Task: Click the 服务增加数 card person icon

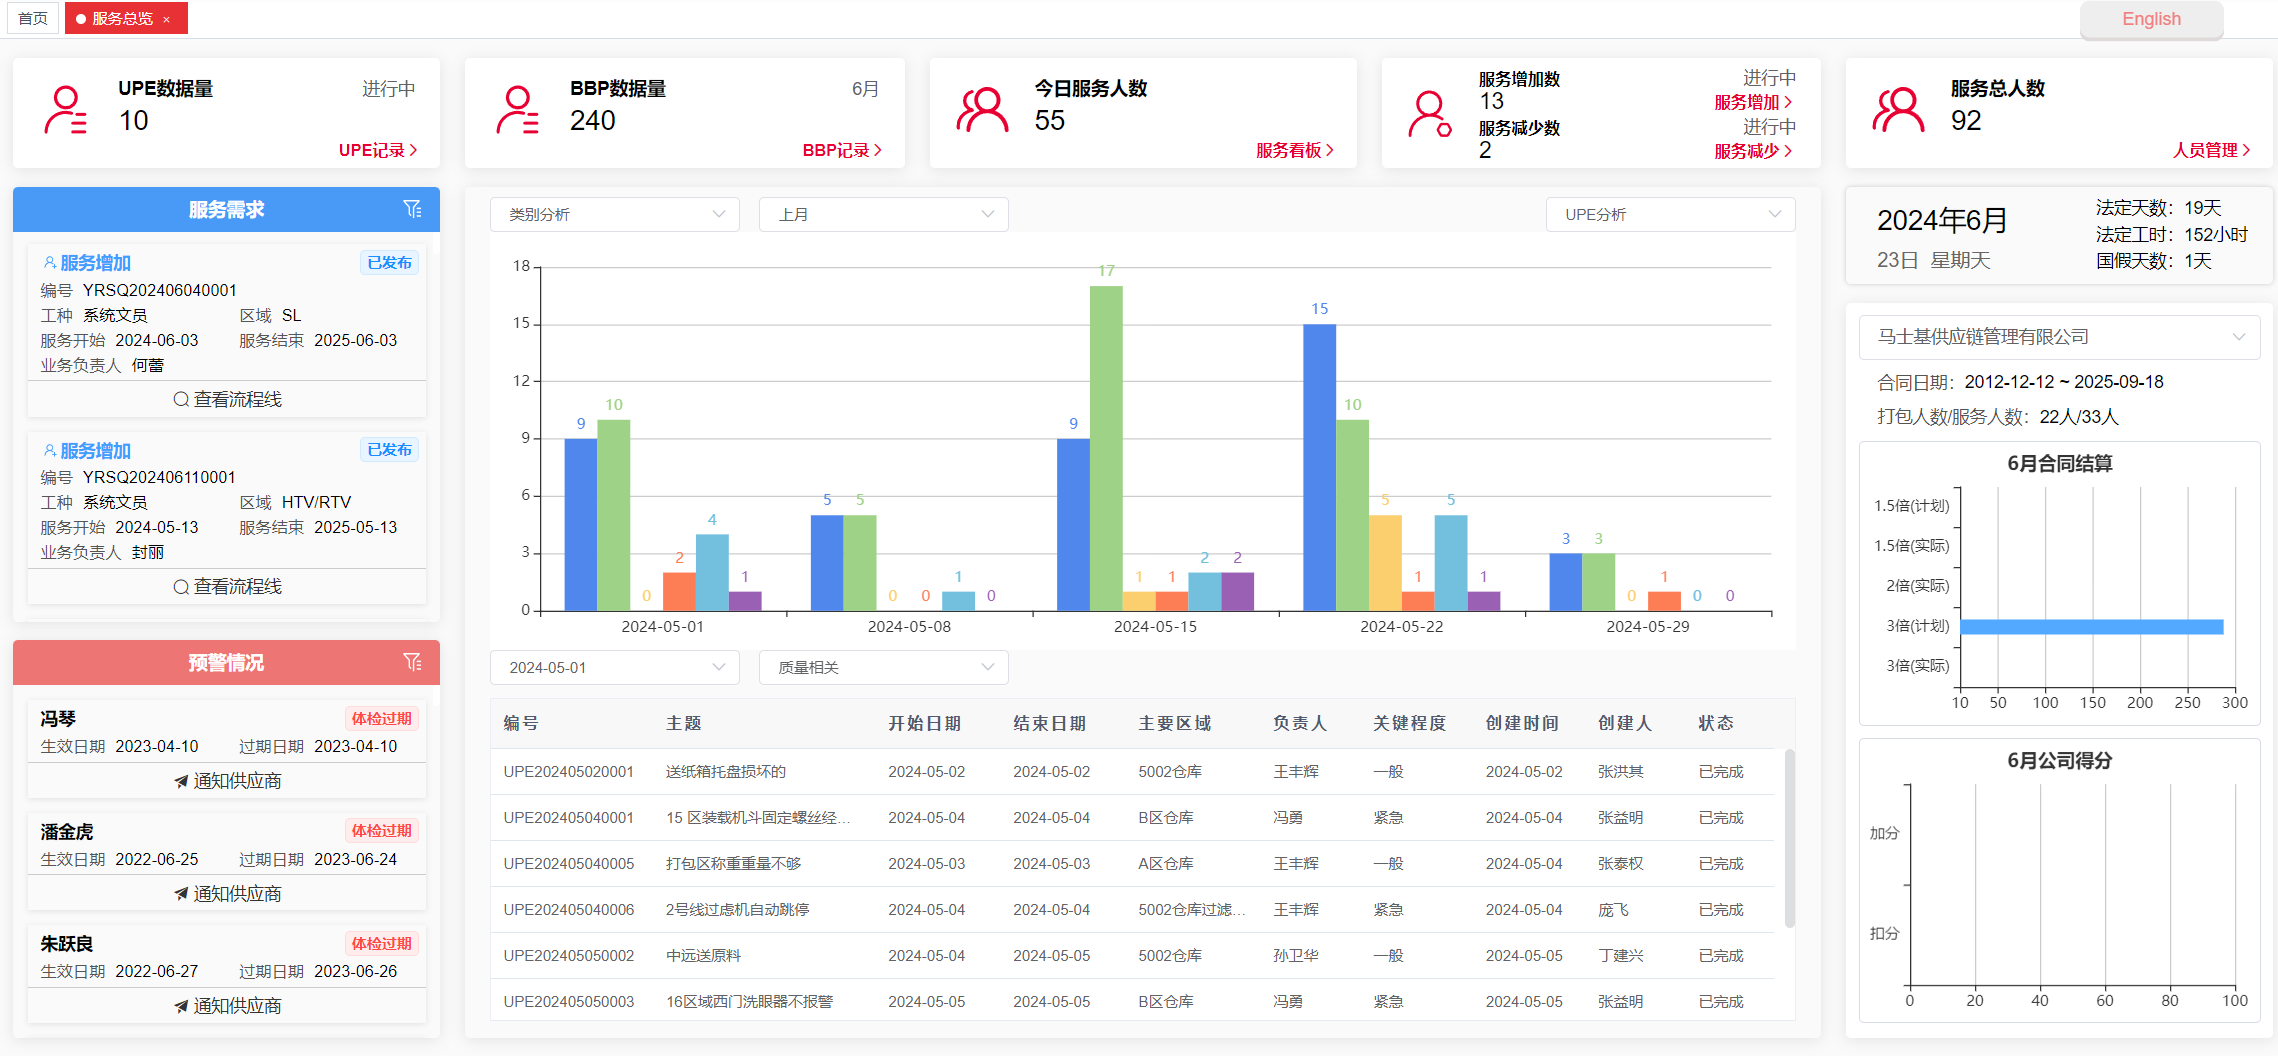Action: pyautogui.click(x=1430, y=114)
